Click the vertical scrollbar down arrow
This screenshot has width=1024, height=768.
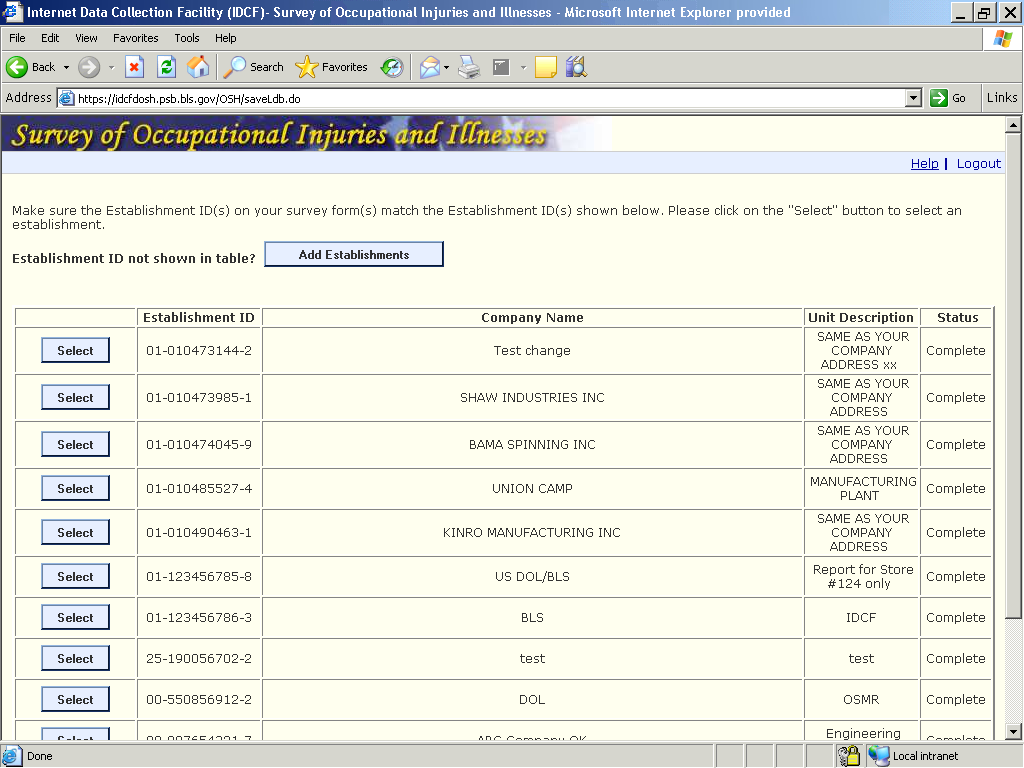(1012, 731)
